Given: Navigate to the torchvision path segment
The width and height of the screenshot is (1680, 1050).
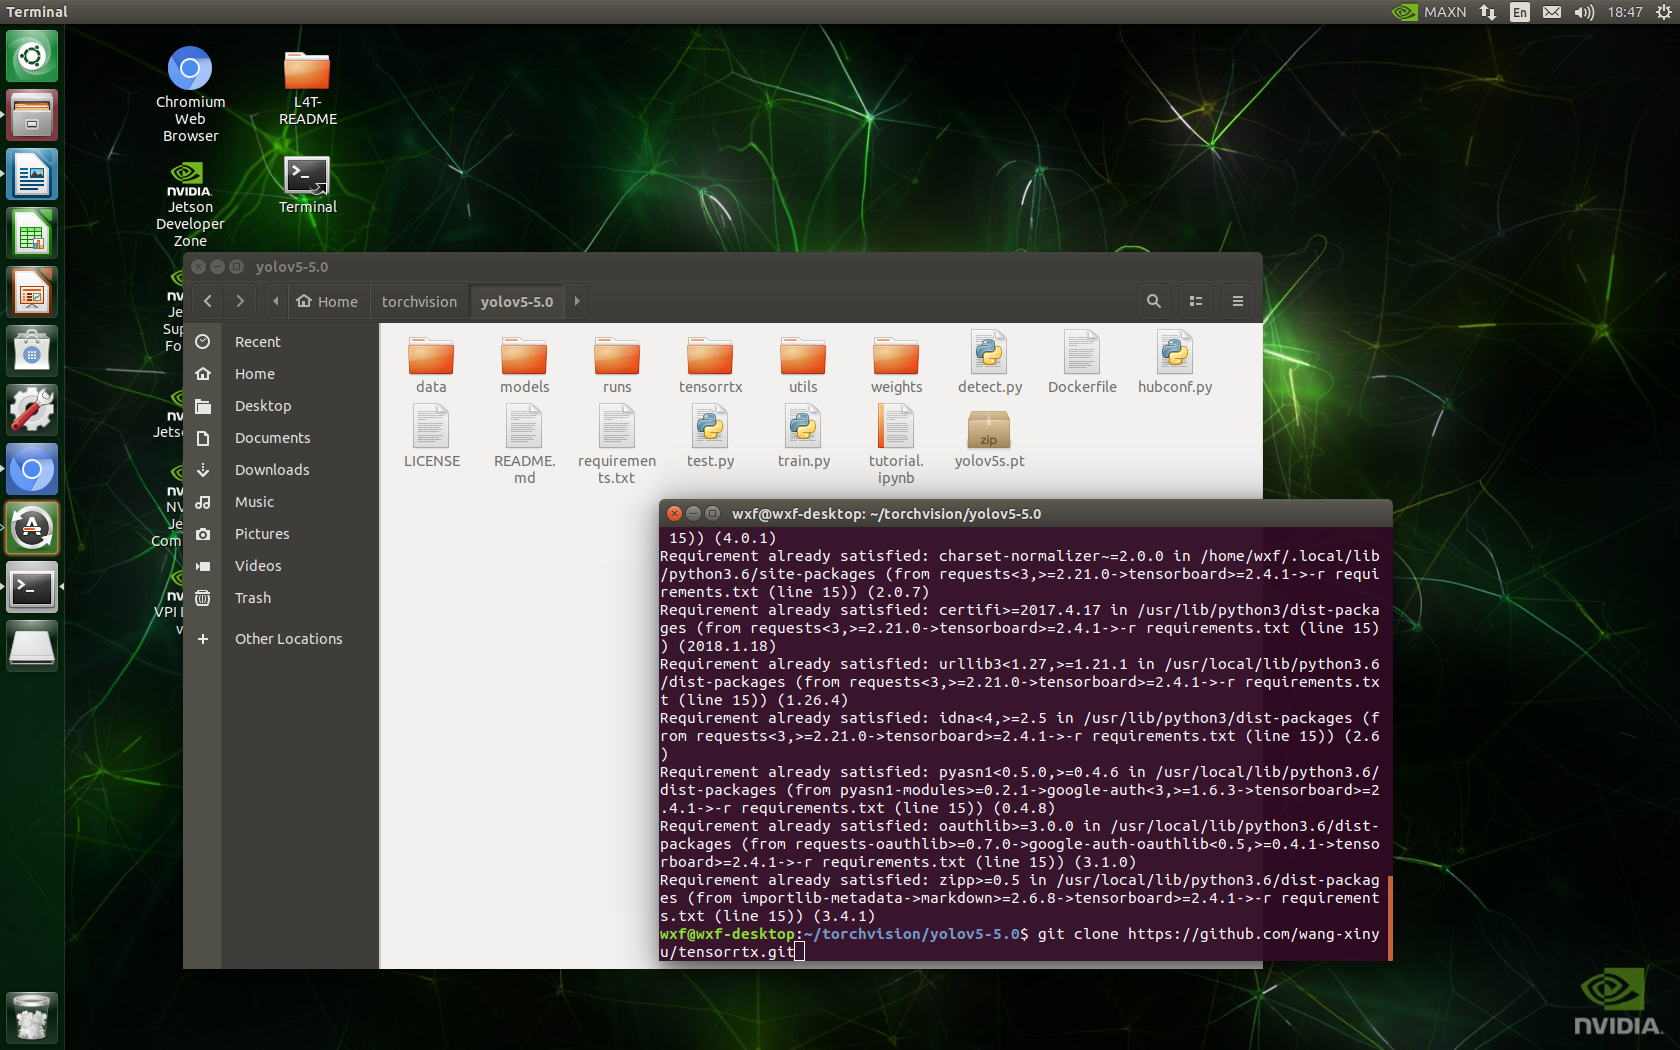Looking at the screenshot, I should (419, 301).
